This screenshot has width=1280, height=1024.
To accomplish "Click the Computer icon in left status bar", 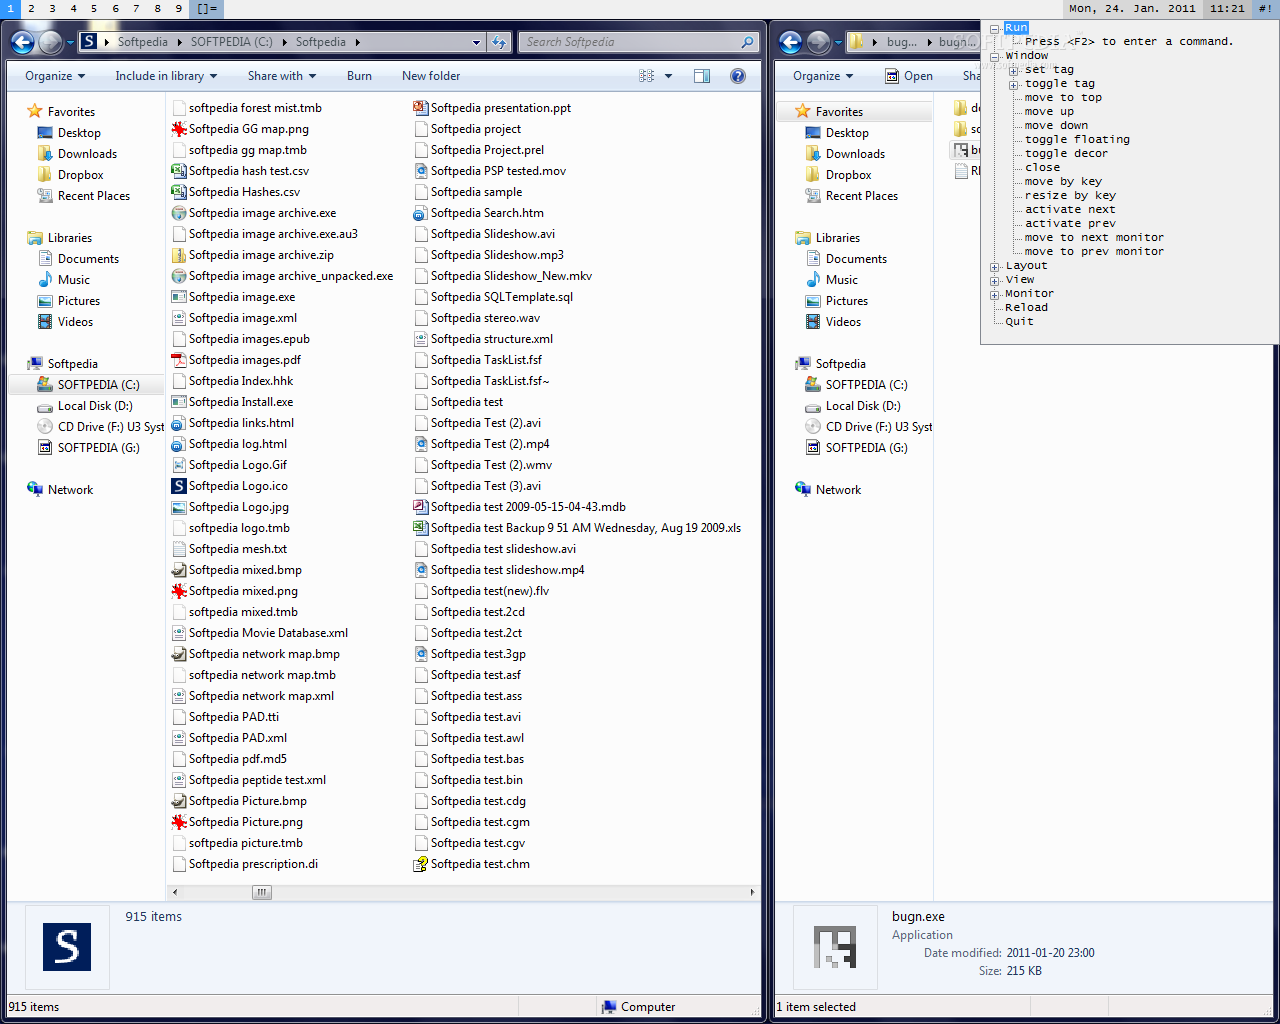I will (x=609, y=1007).
